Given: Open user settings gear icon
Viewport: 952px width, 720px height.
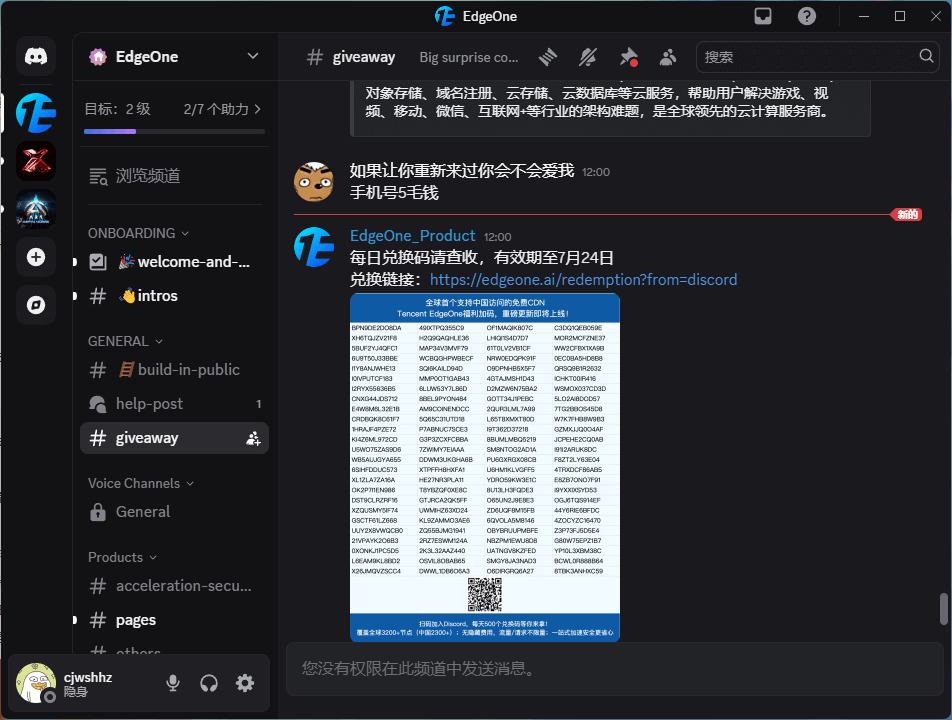Looking at the screenshot, I should tap(245, 683).
